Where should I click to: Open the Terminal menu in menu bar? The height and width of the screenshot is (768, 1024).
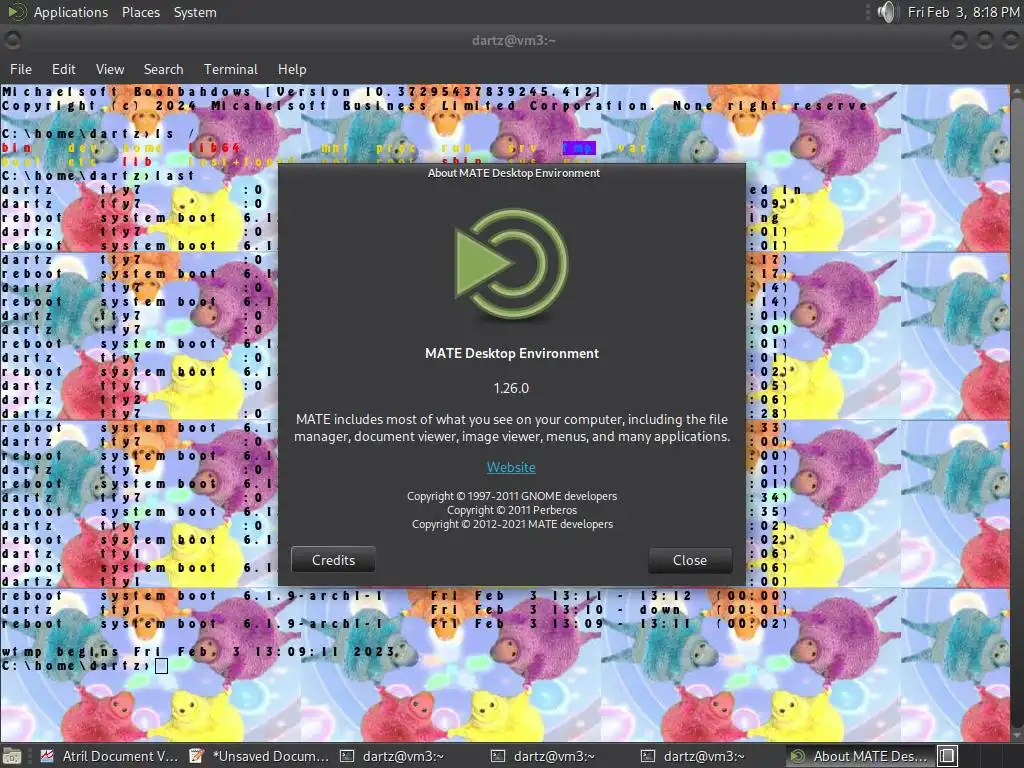pos(231,69)
